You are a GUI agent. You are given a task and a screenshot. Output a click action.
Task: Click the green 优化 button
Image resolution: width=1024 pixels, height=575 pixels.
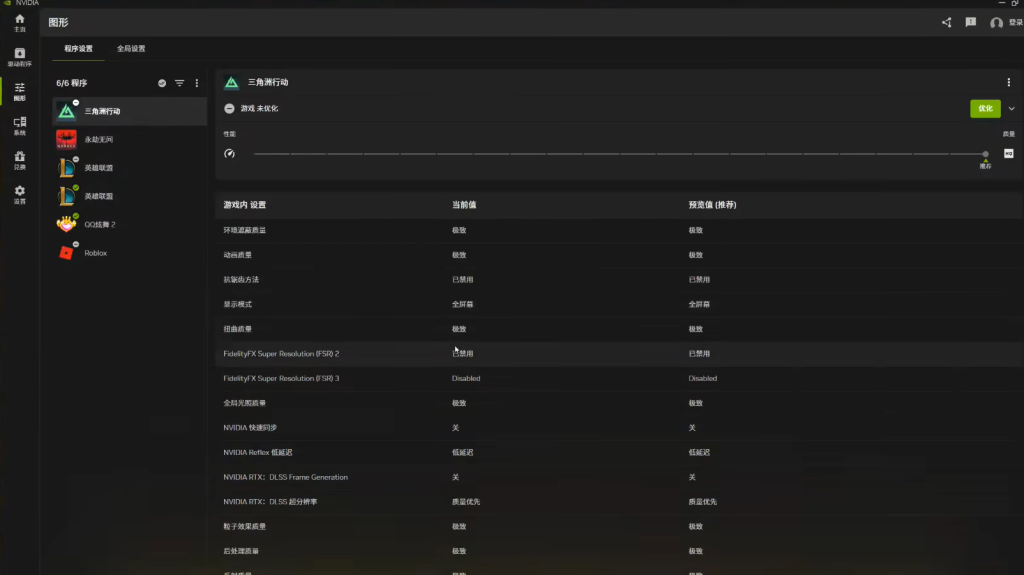pos(985,108)
